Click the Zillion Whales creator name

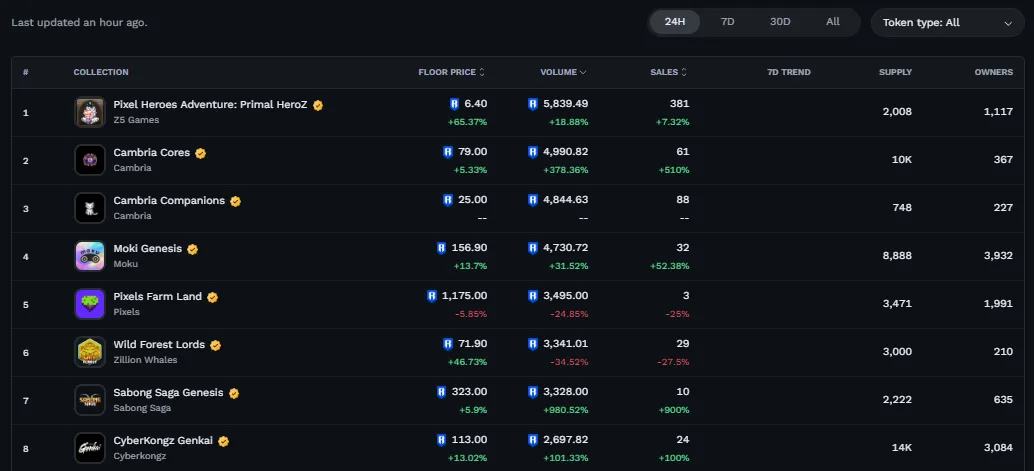click(145, 360)
